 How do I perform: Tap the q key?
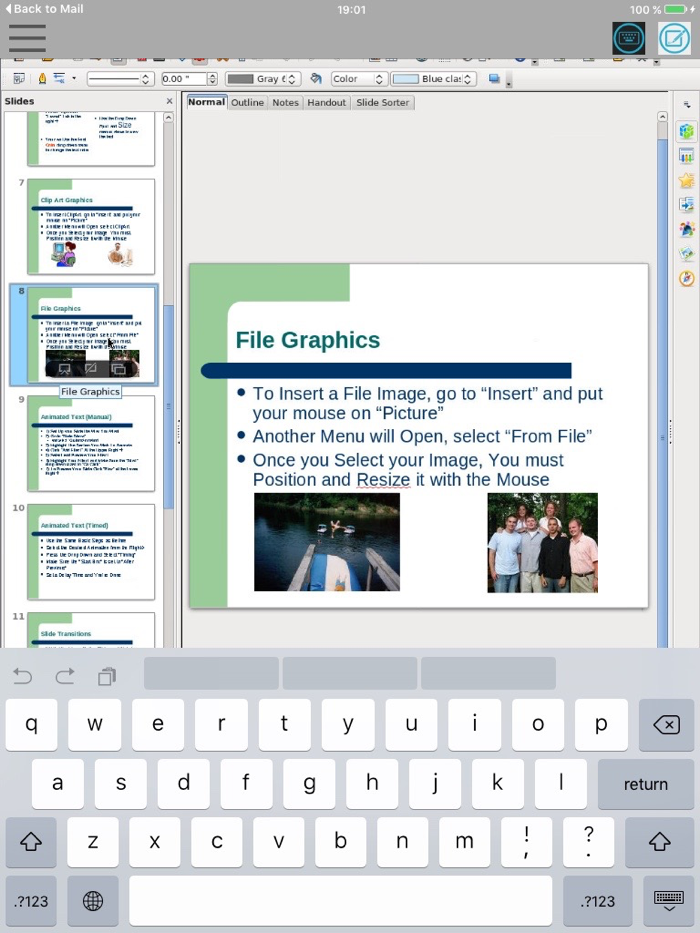32,724
